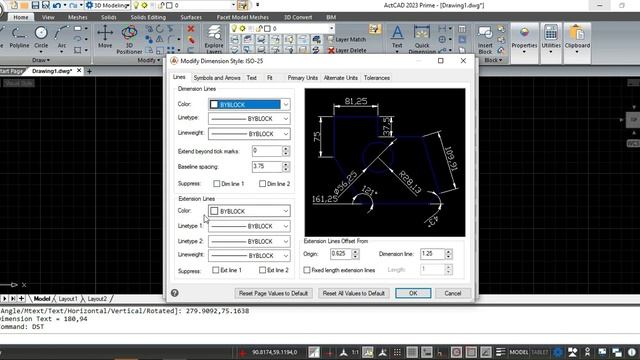This screenshot has width=640, height=360.
Task: Open Extension Lines Linetype 2 dropdown
Action: [x=249, y=241]
